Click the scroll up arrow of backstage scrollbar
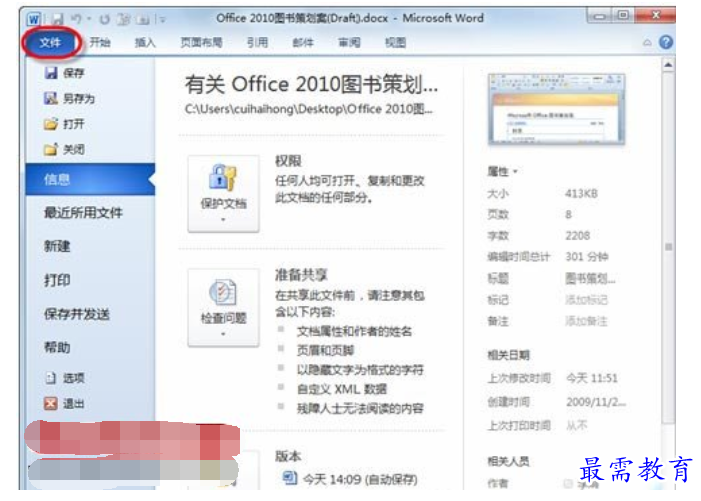The height and width of the screenshot is (501, 701). 668,65
